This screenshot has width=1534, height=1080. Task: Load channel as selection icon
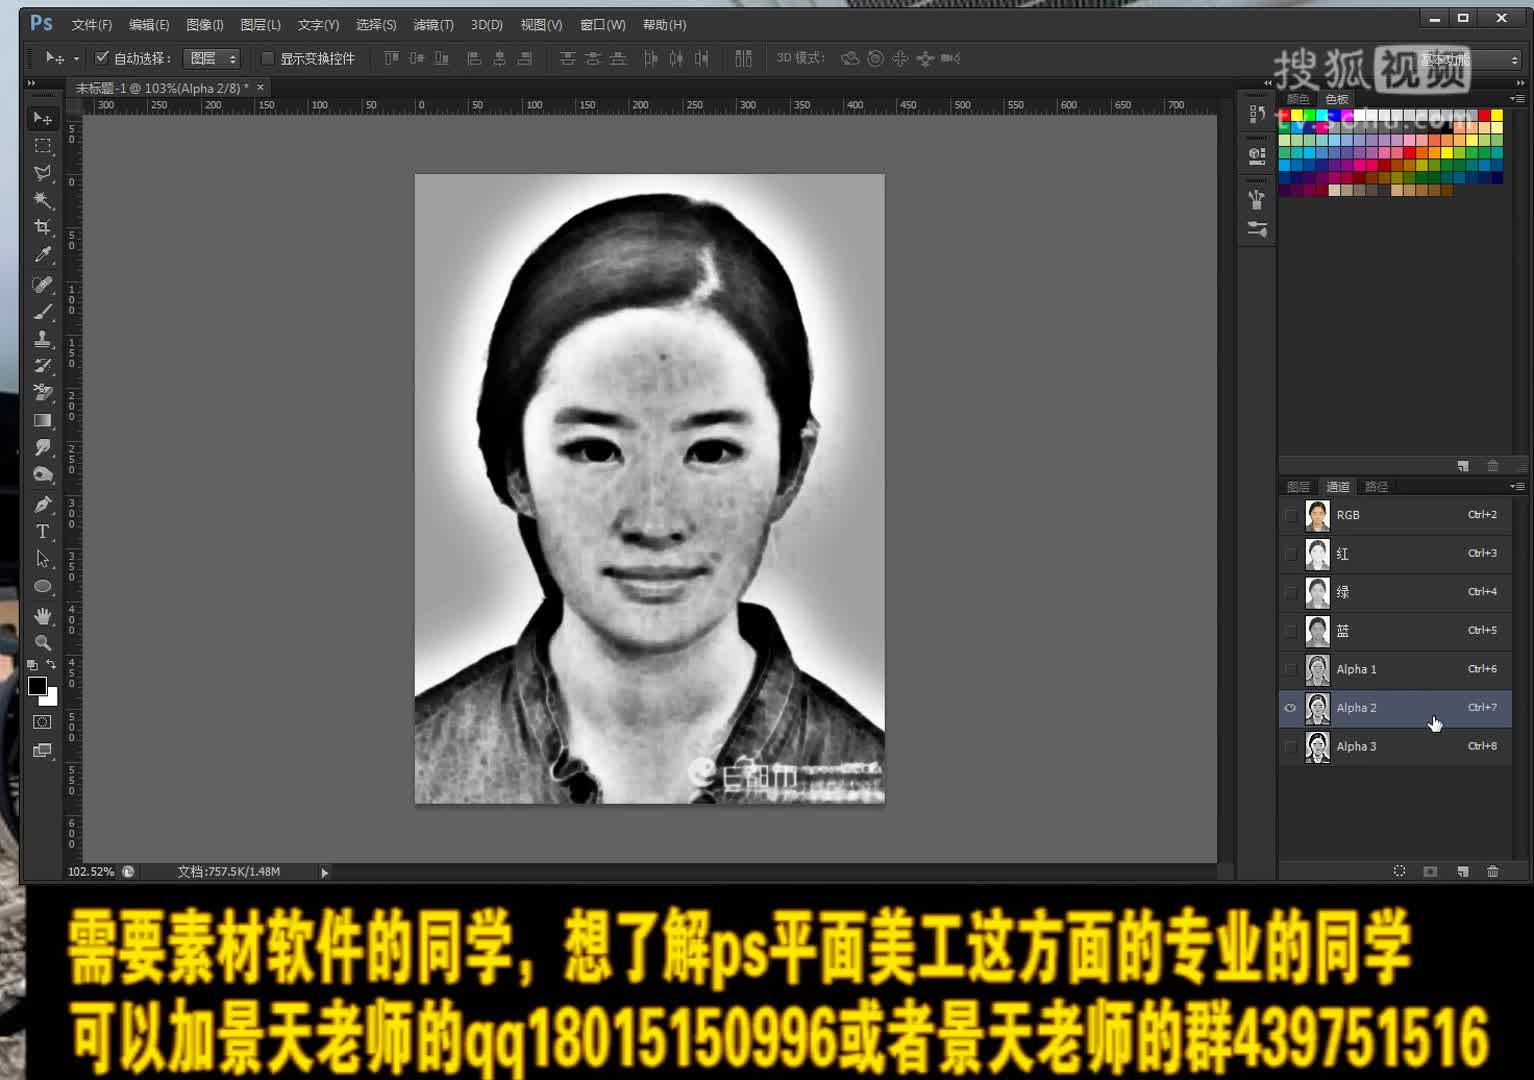[x=1399, y=871]
